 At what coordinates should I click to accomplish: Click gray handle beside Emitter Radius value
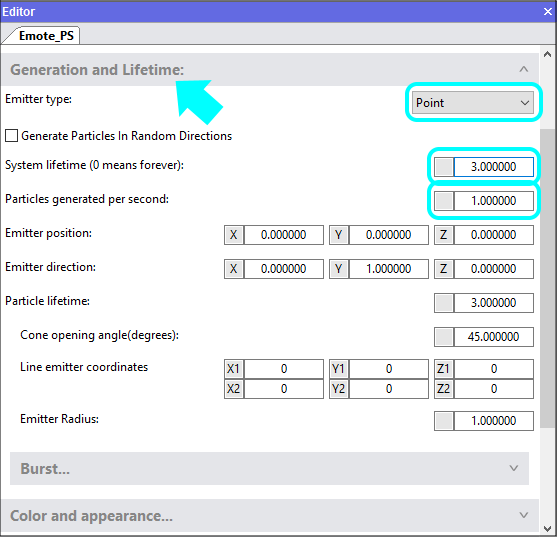(x=444, y=421)
